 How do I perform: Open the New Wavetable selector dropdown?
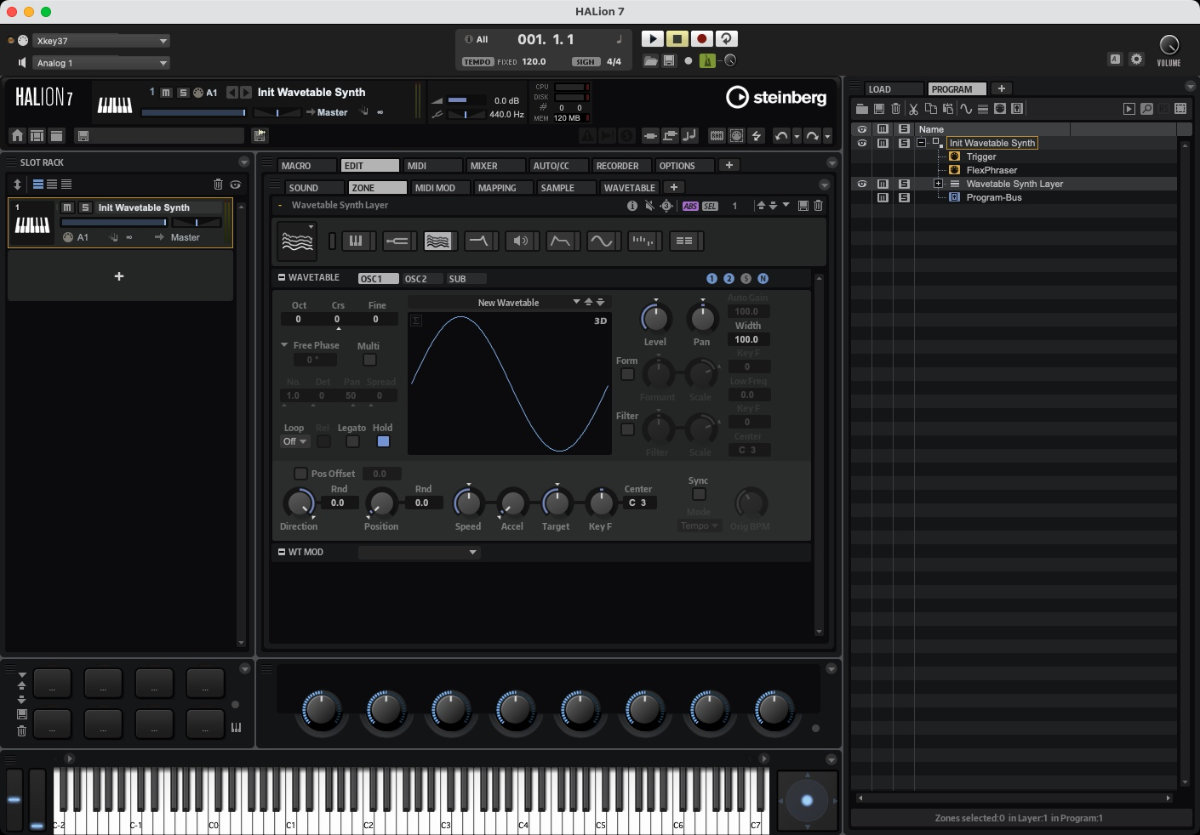(576, 302)
